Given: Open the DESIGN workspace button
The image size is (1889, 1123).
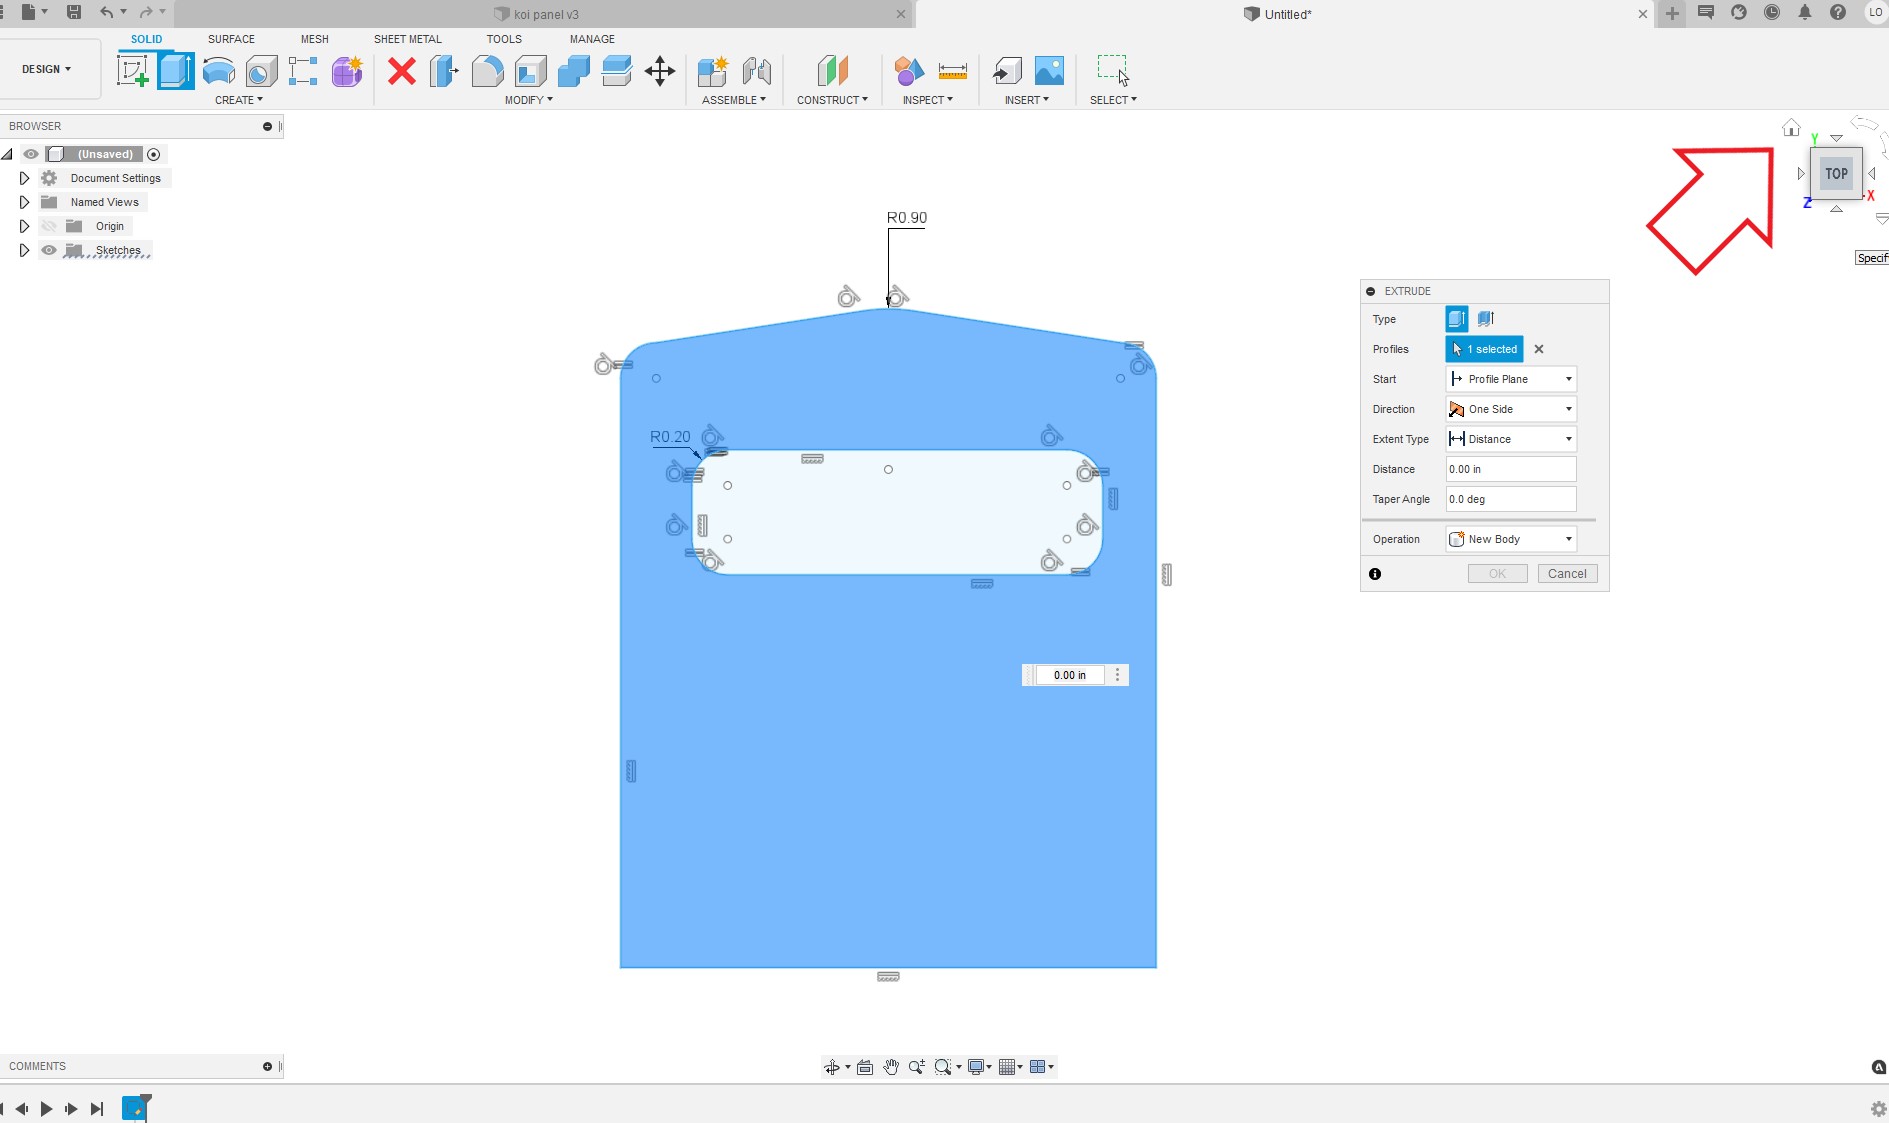Looking at the screenshot, I should [47, 69].
